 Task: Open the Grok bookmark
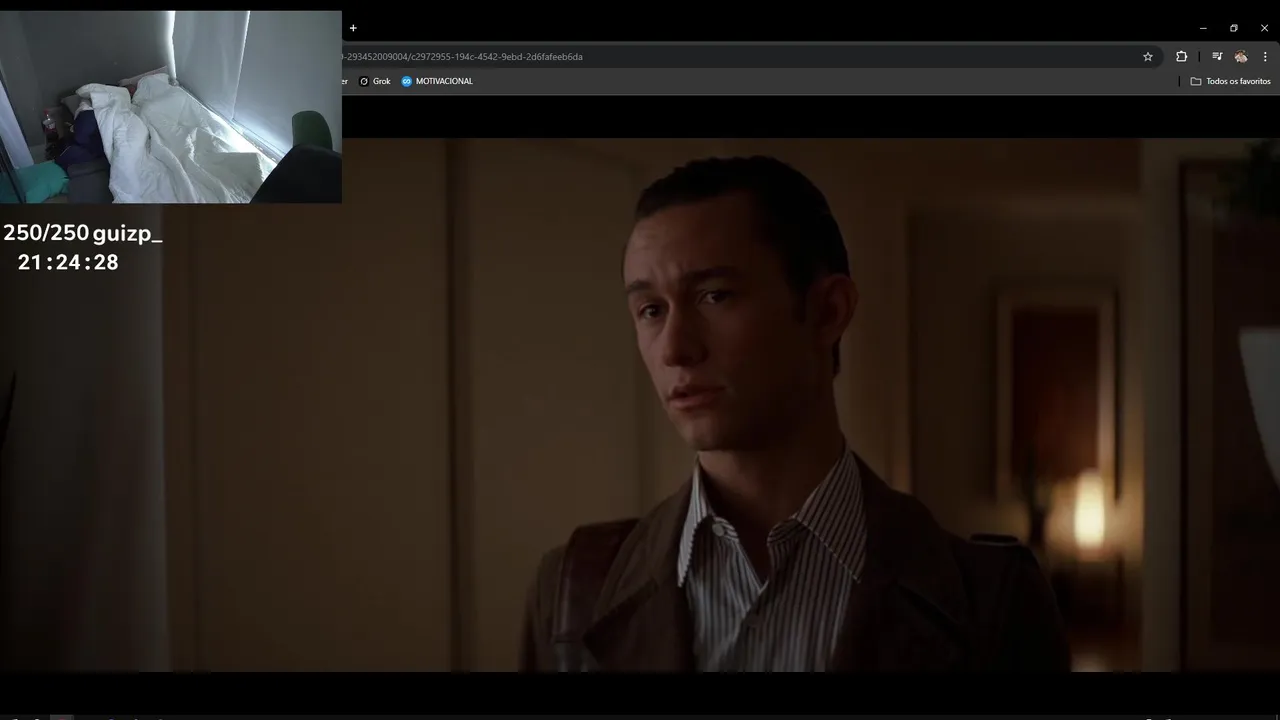[375, 81]
